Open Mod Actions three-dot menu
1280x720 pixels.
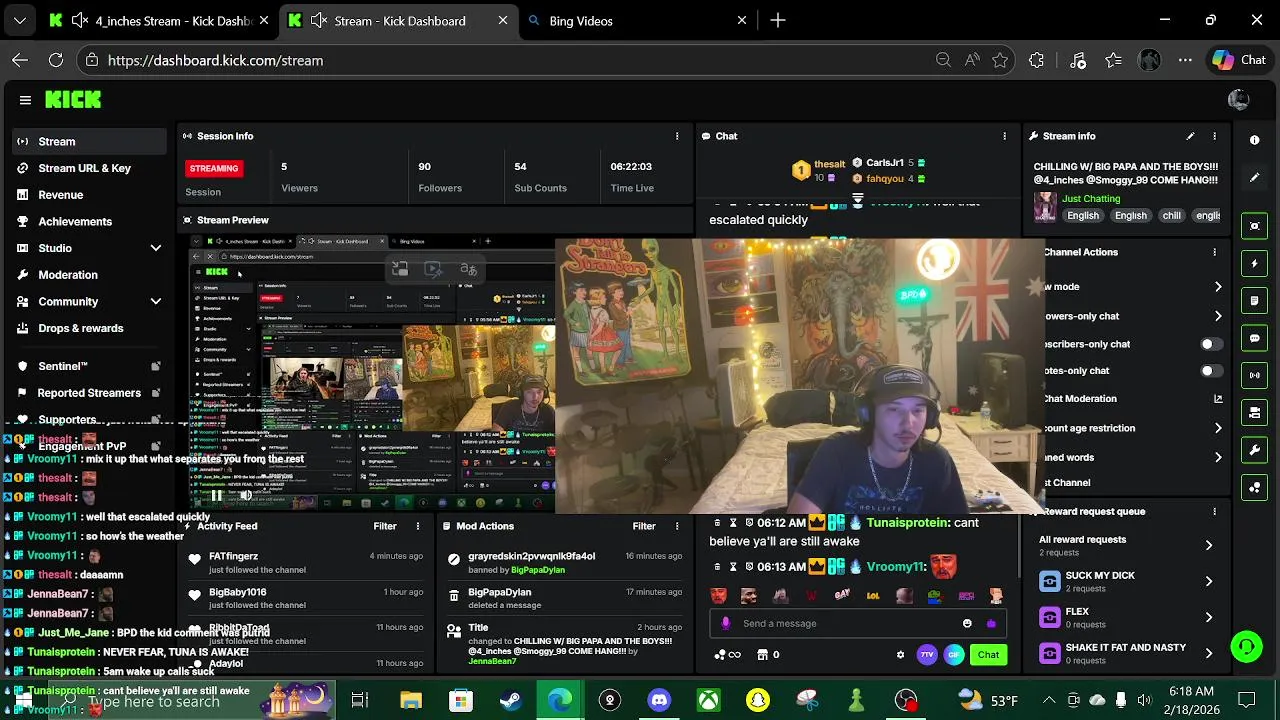[677, 526]
